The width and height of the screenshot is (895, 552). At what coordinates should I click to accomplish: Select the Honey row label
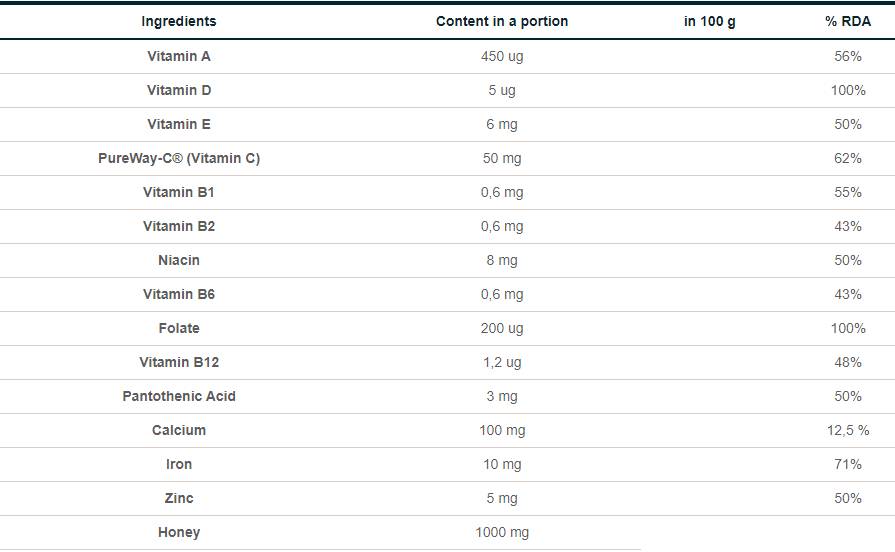178,532
